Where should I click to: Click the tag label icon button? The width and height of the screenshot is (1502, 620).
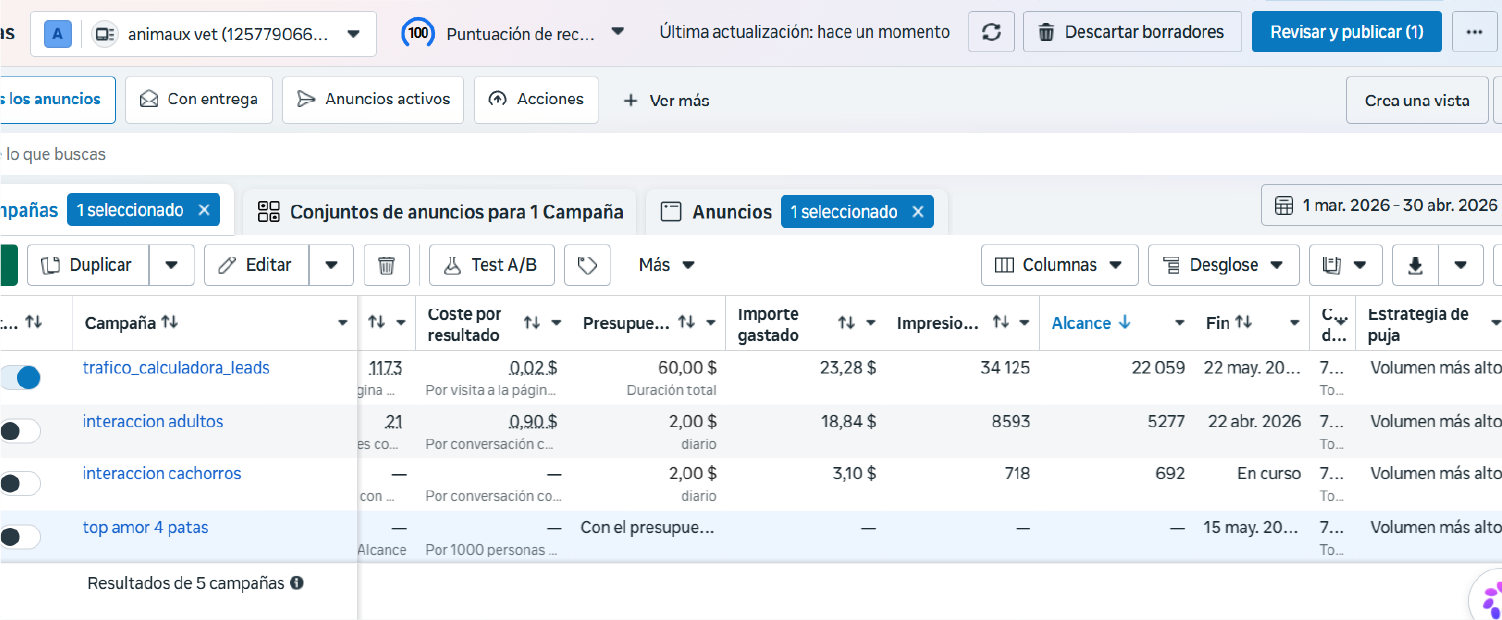pyautogui.click(x=588, y=265)
